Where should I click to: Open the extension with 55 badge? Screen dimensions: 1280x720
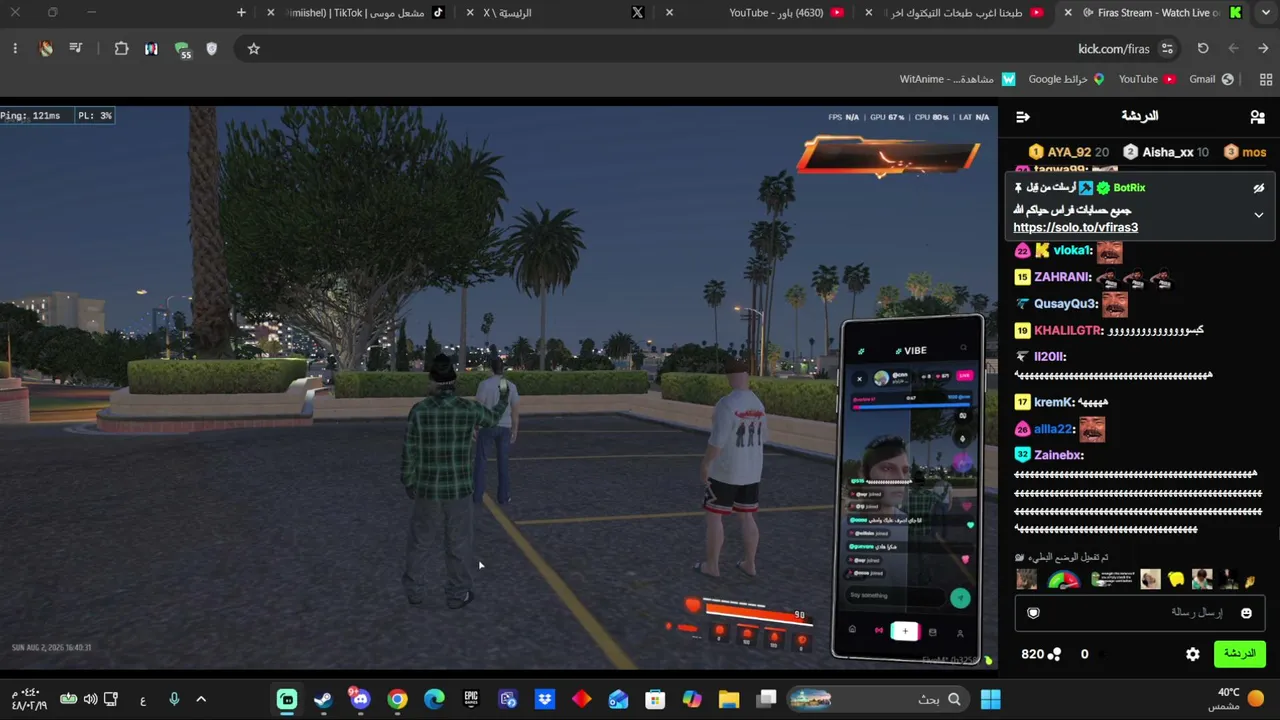182,50
